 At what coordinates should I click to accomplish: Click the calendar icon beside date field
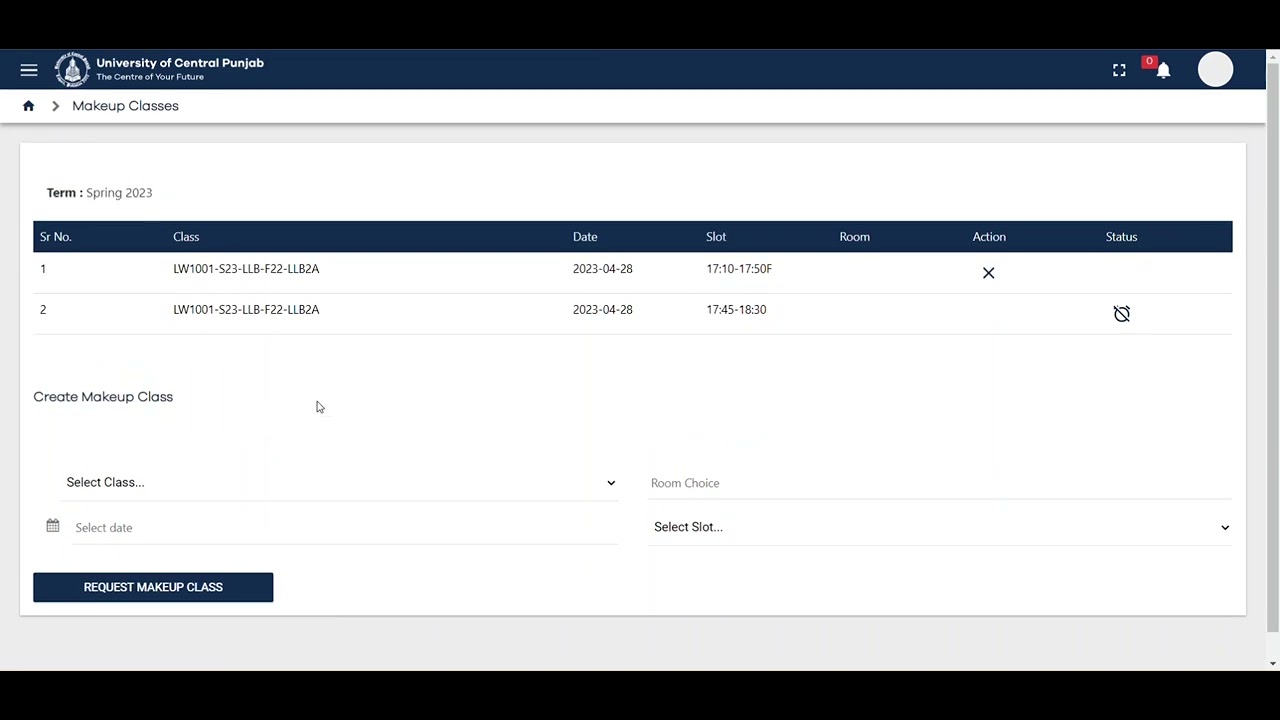(x=53, y=526)
